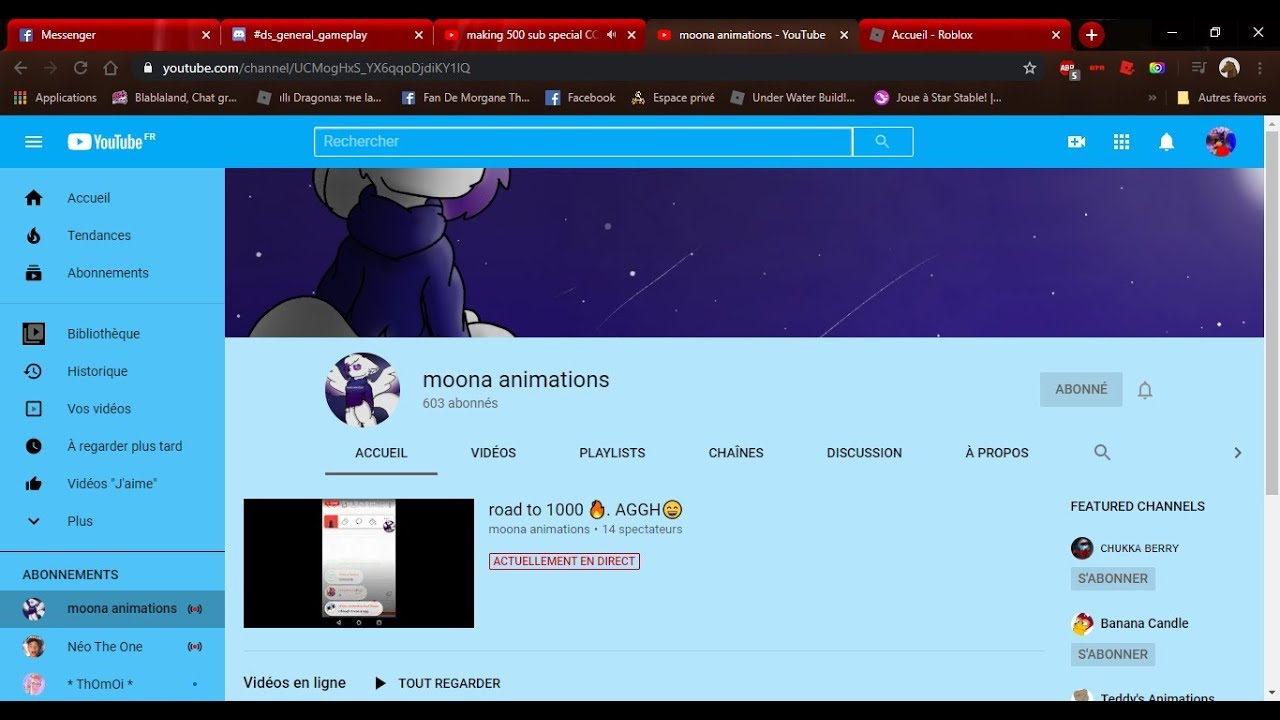Image resolution: width=1280 pixels, height=720 pixels.
Task: Open the notifications bell in top bar
Action: 1166,142
